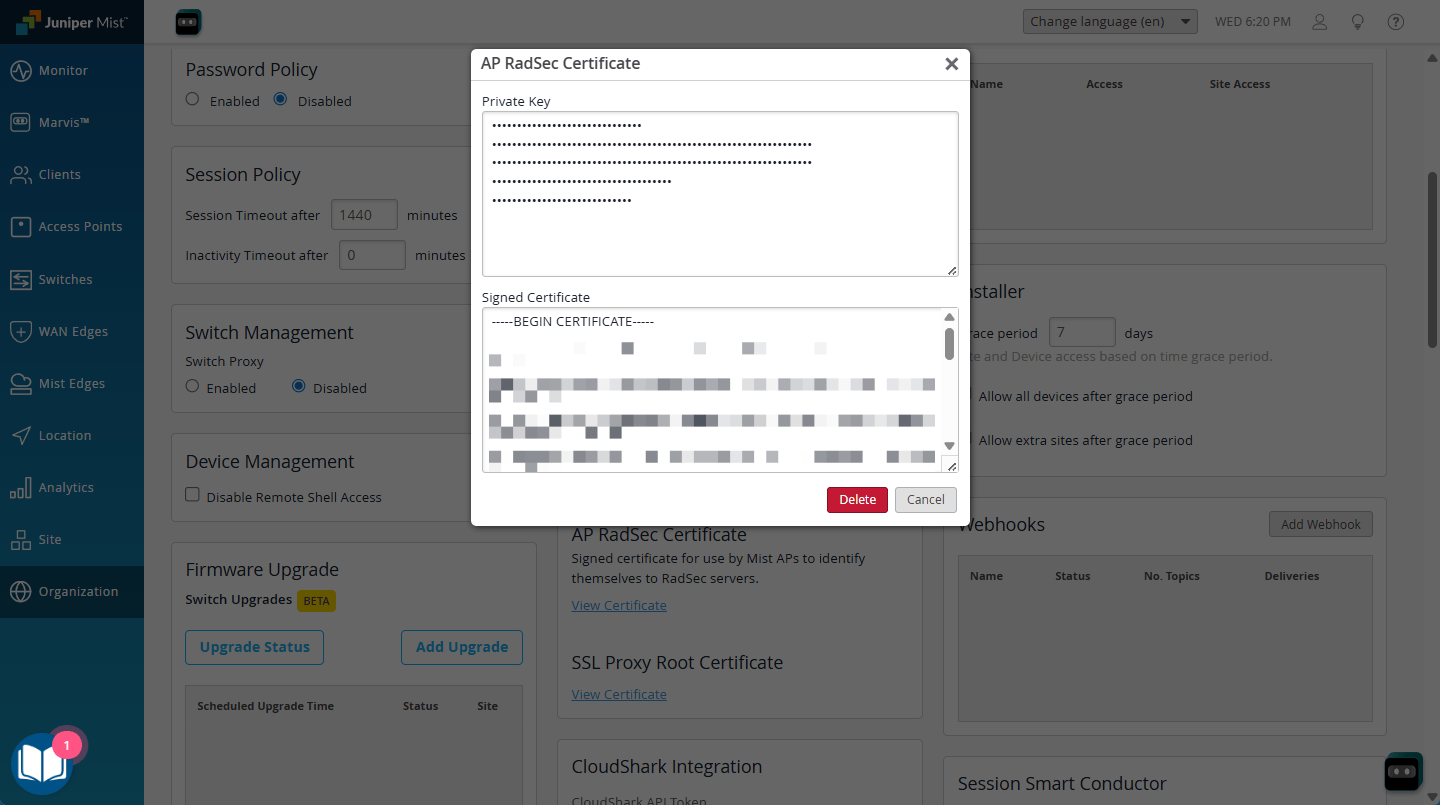Open the Marvis chatbot icon in header
This screenshot has width=1440, height=805.
click(188, 22)
